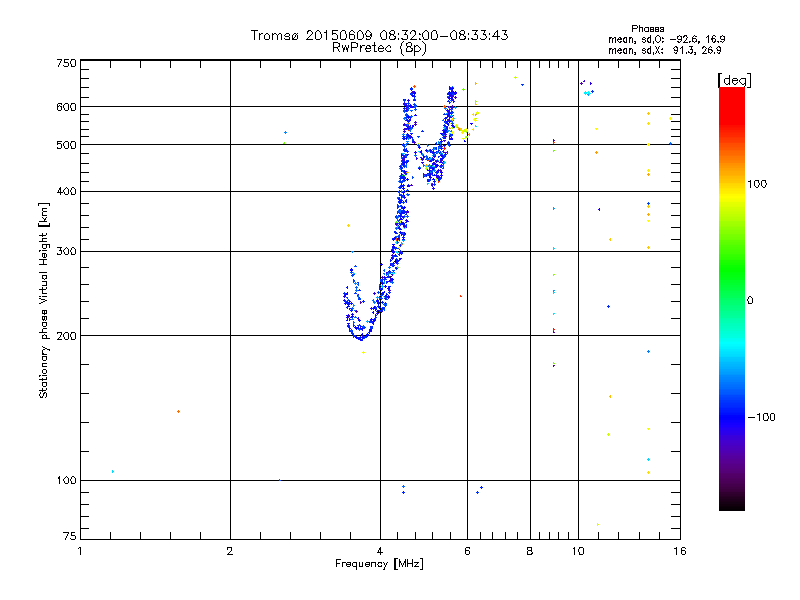Click the x-axis tick label '4'

(380, 551)
